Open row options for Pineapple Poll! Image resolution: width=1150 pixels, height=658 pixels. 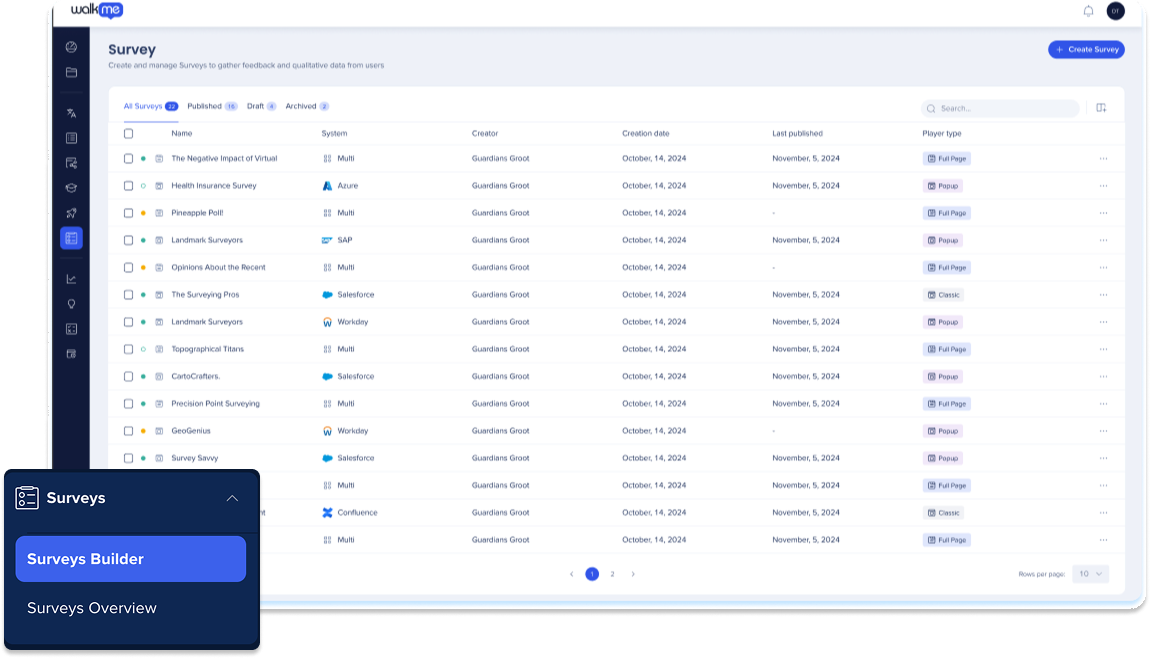[x=1103, y=213]
